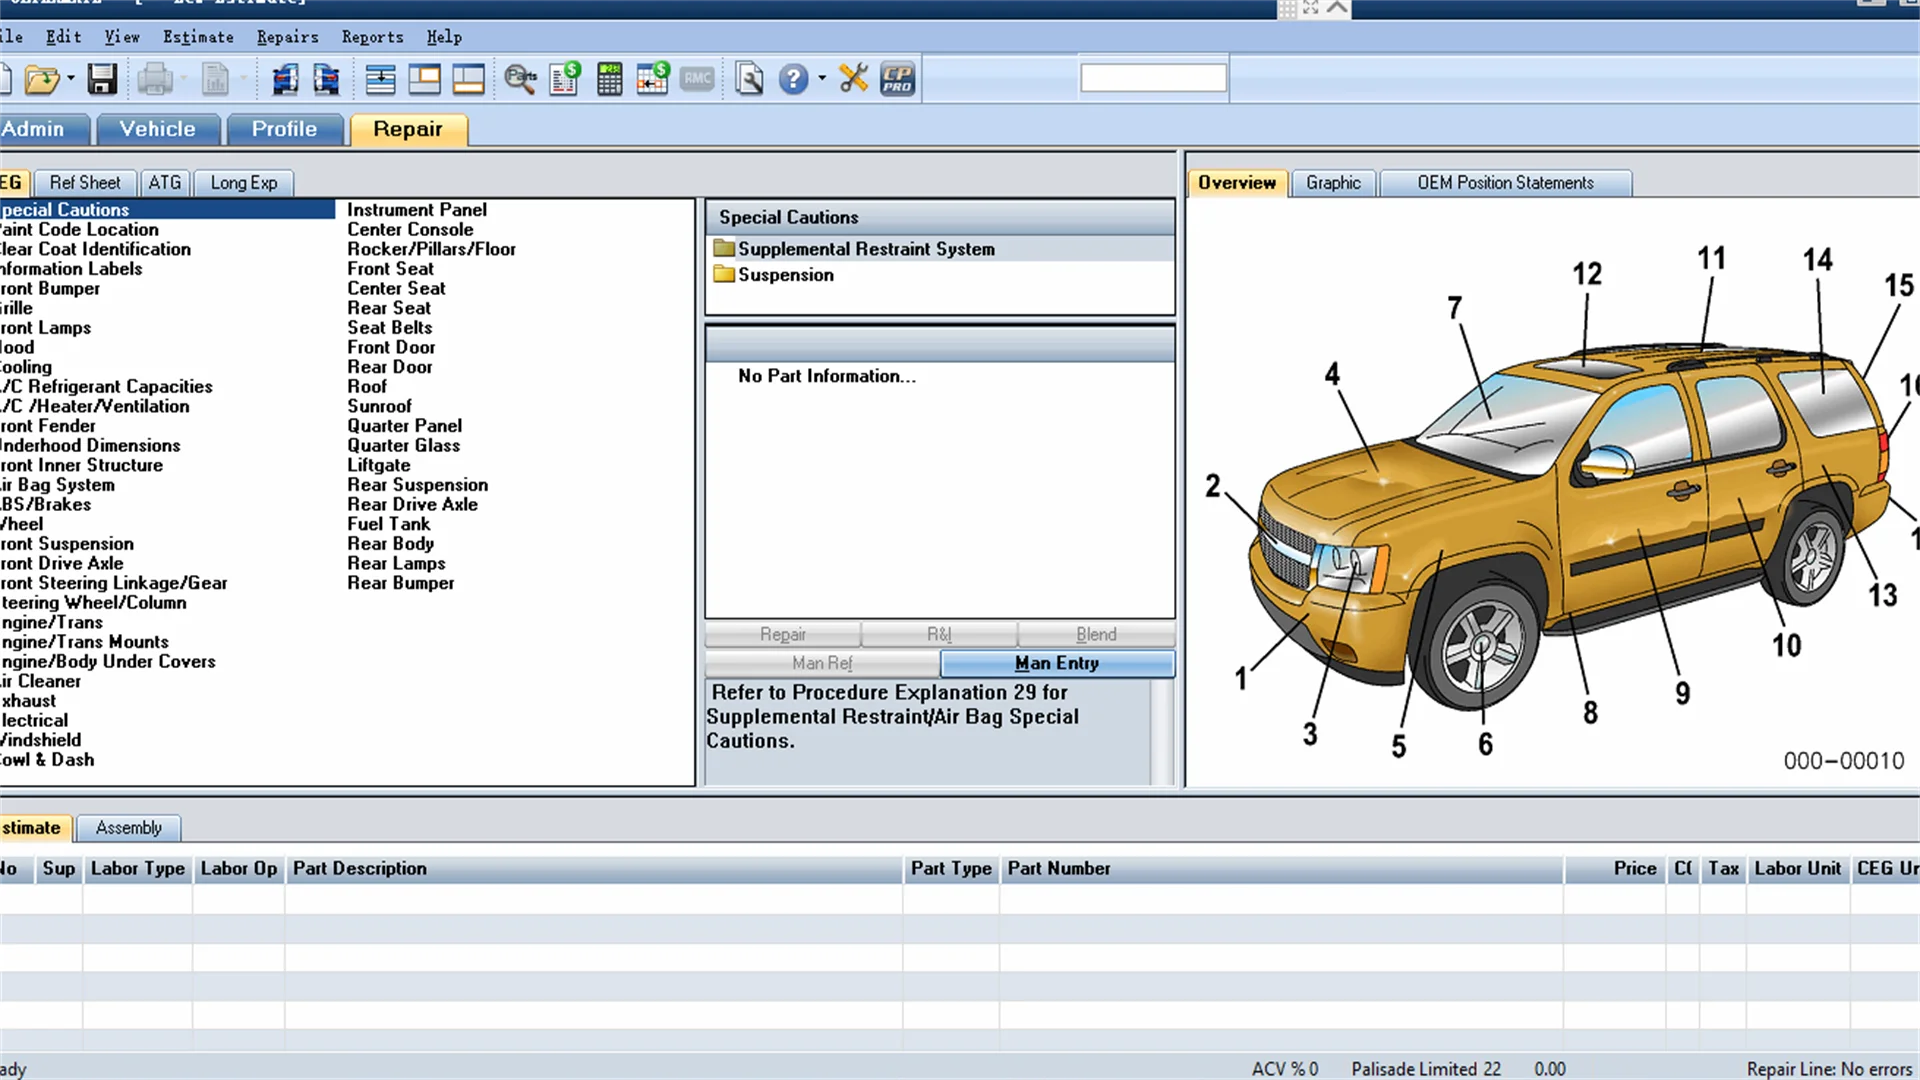Switch to the Graphic tab
Image resolution: width=1920 pixels, height=1080 pixels.
1332,183
